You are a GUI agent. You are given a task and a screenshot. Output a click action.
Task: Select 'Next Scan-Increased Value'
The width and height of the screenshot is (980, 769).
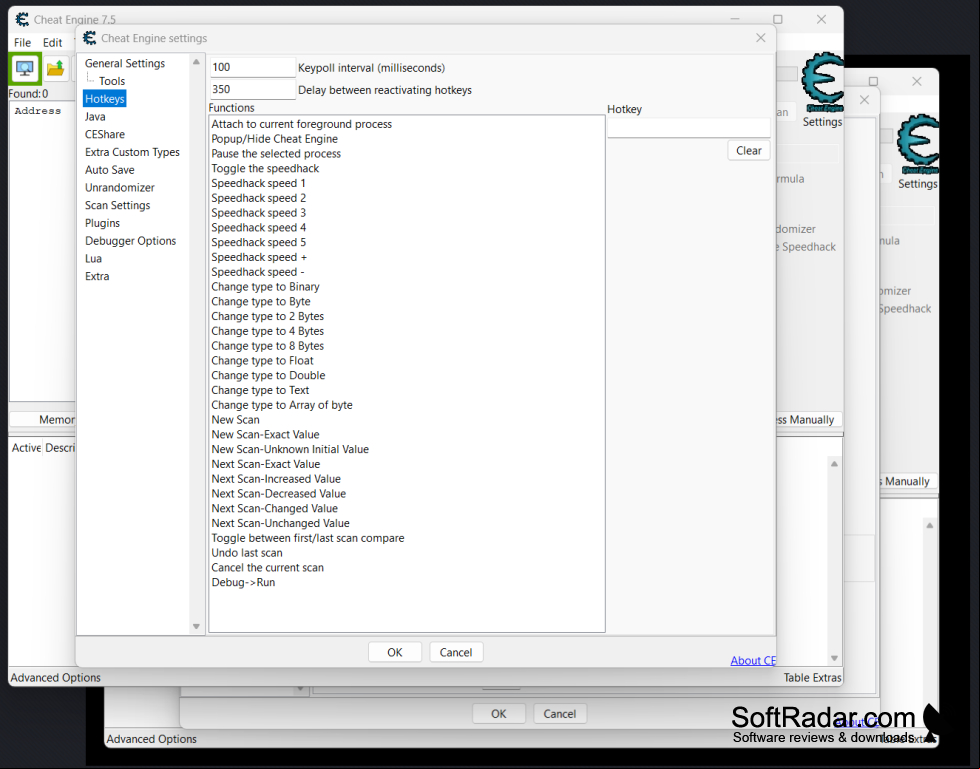tap(276, 479)
